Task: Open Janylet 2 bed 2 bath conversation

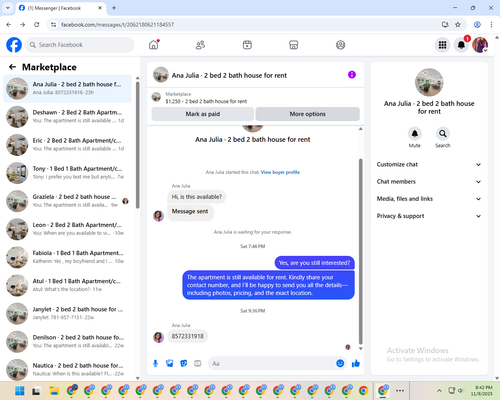Action: click(67, 314)
